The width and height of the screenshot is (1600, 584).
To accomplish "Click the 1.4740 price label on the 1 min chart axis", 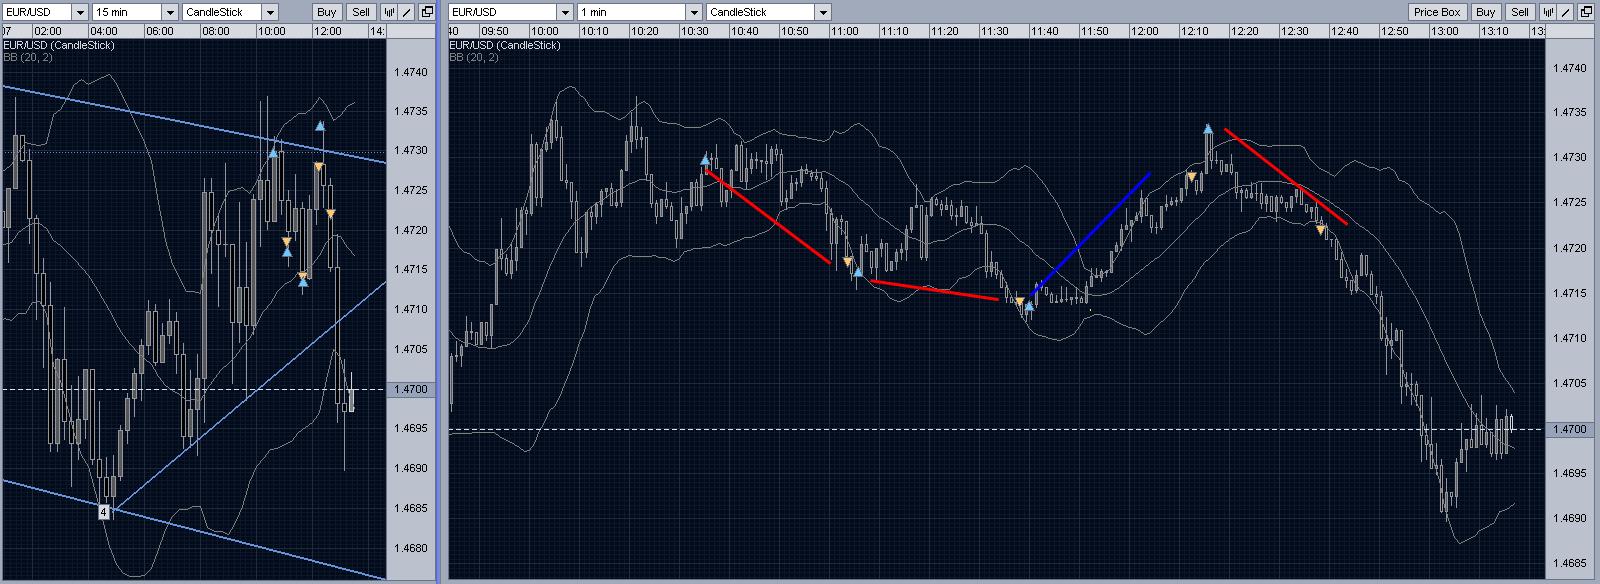I will 1571,68.
